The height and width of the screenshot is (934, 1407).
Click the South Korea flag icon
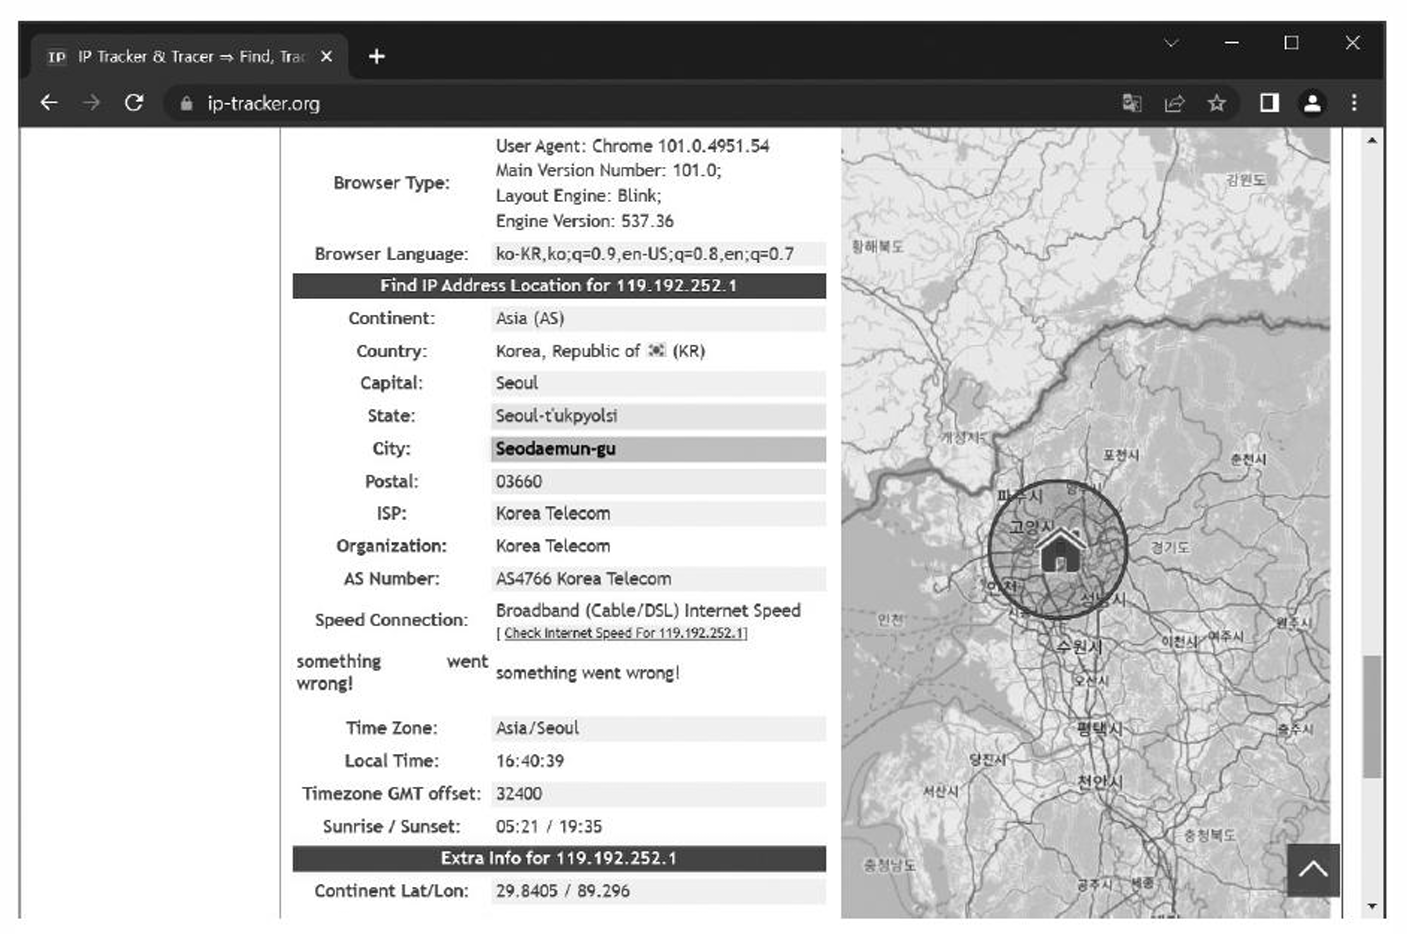coord(656,351)
